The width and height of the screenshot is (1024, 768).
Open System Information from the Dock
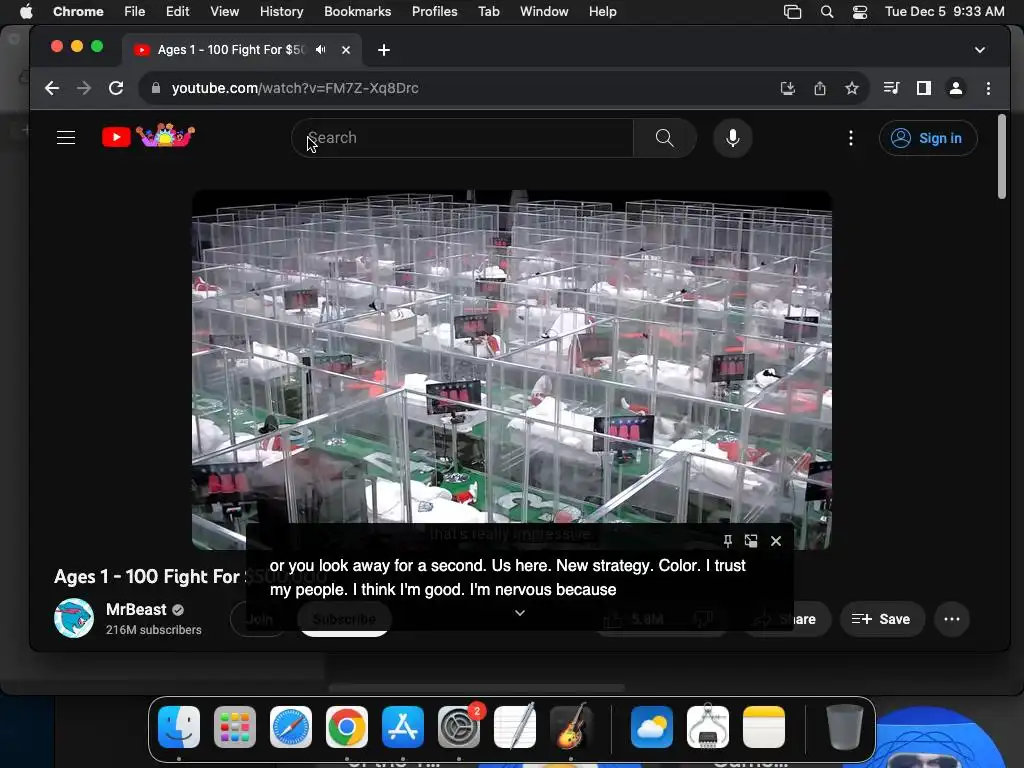[708, 727]
